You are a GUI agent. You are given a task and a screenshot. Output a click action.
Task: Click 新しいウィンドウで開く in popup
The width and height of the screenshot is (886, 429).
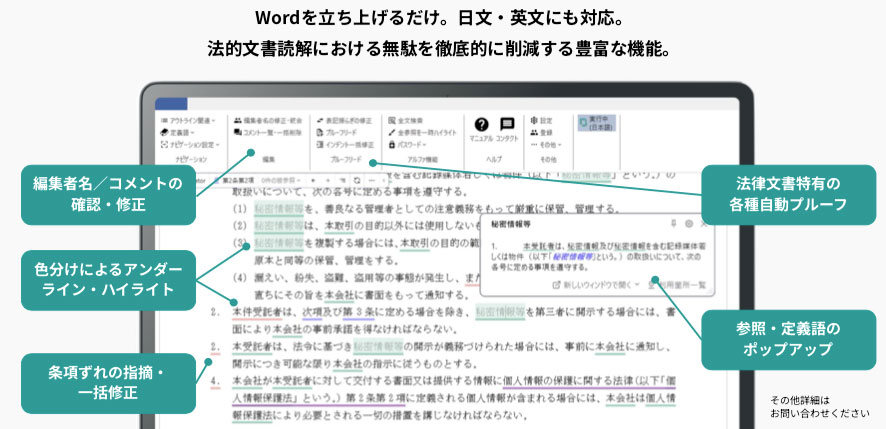coord(592,285)
